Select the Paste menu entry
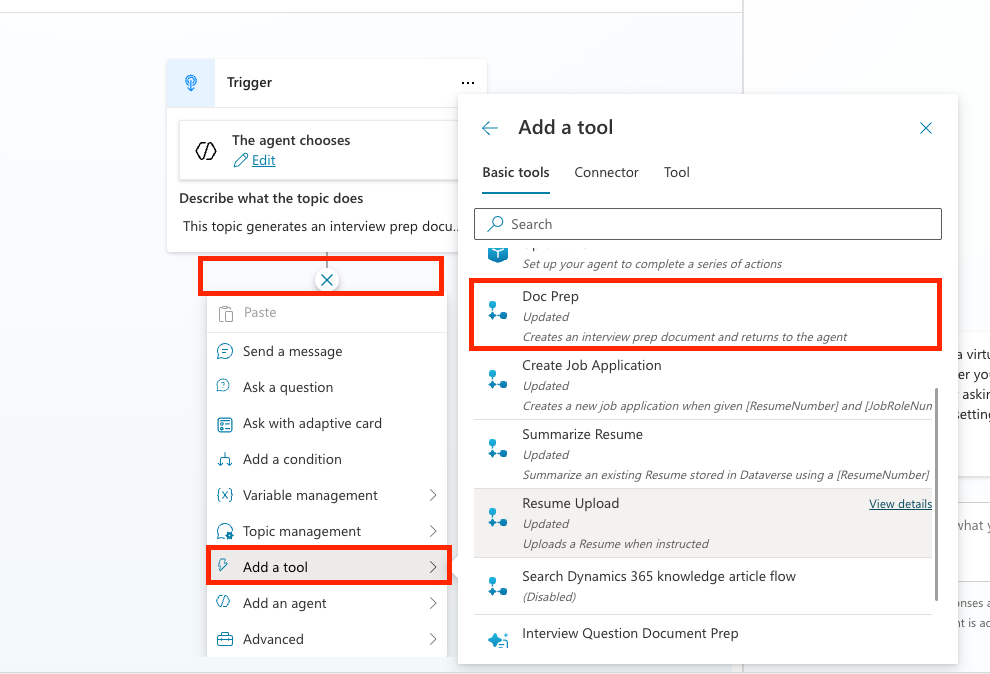 point(327,313)
